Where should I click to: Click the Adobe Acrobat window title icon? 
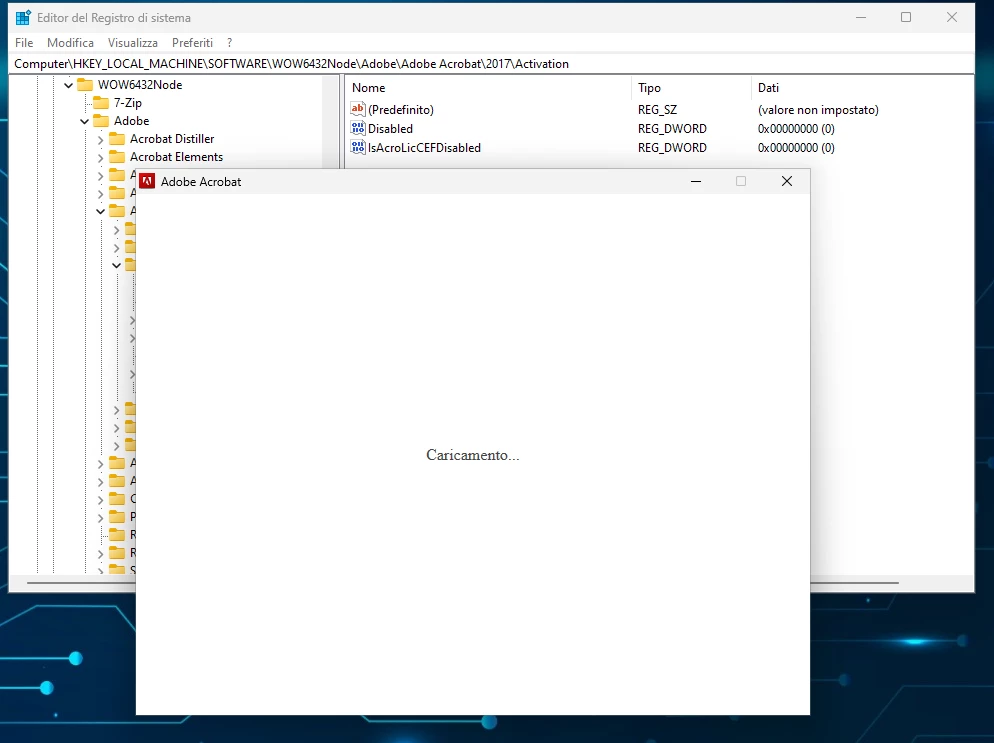(147, 181)
